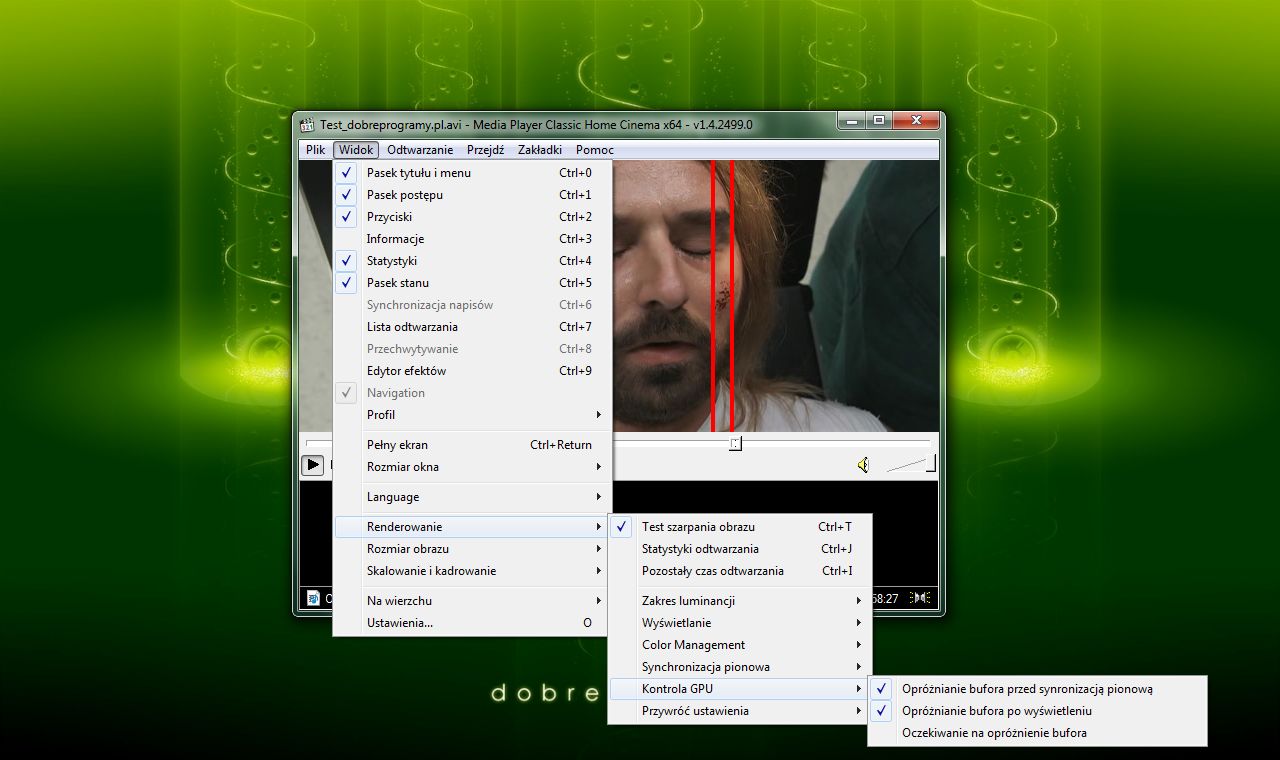Close the Media Player Classic window
Image resolution: width=1280 pixels, height=760 pixels.
click(x=915, y=123)
